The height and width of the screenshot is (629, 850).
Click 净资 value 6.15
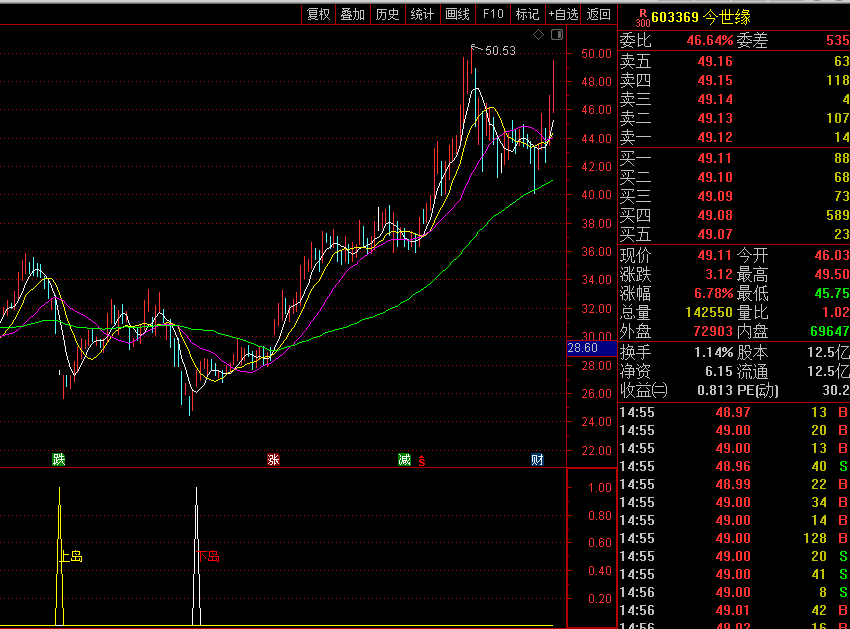click(x=719, y=371)
